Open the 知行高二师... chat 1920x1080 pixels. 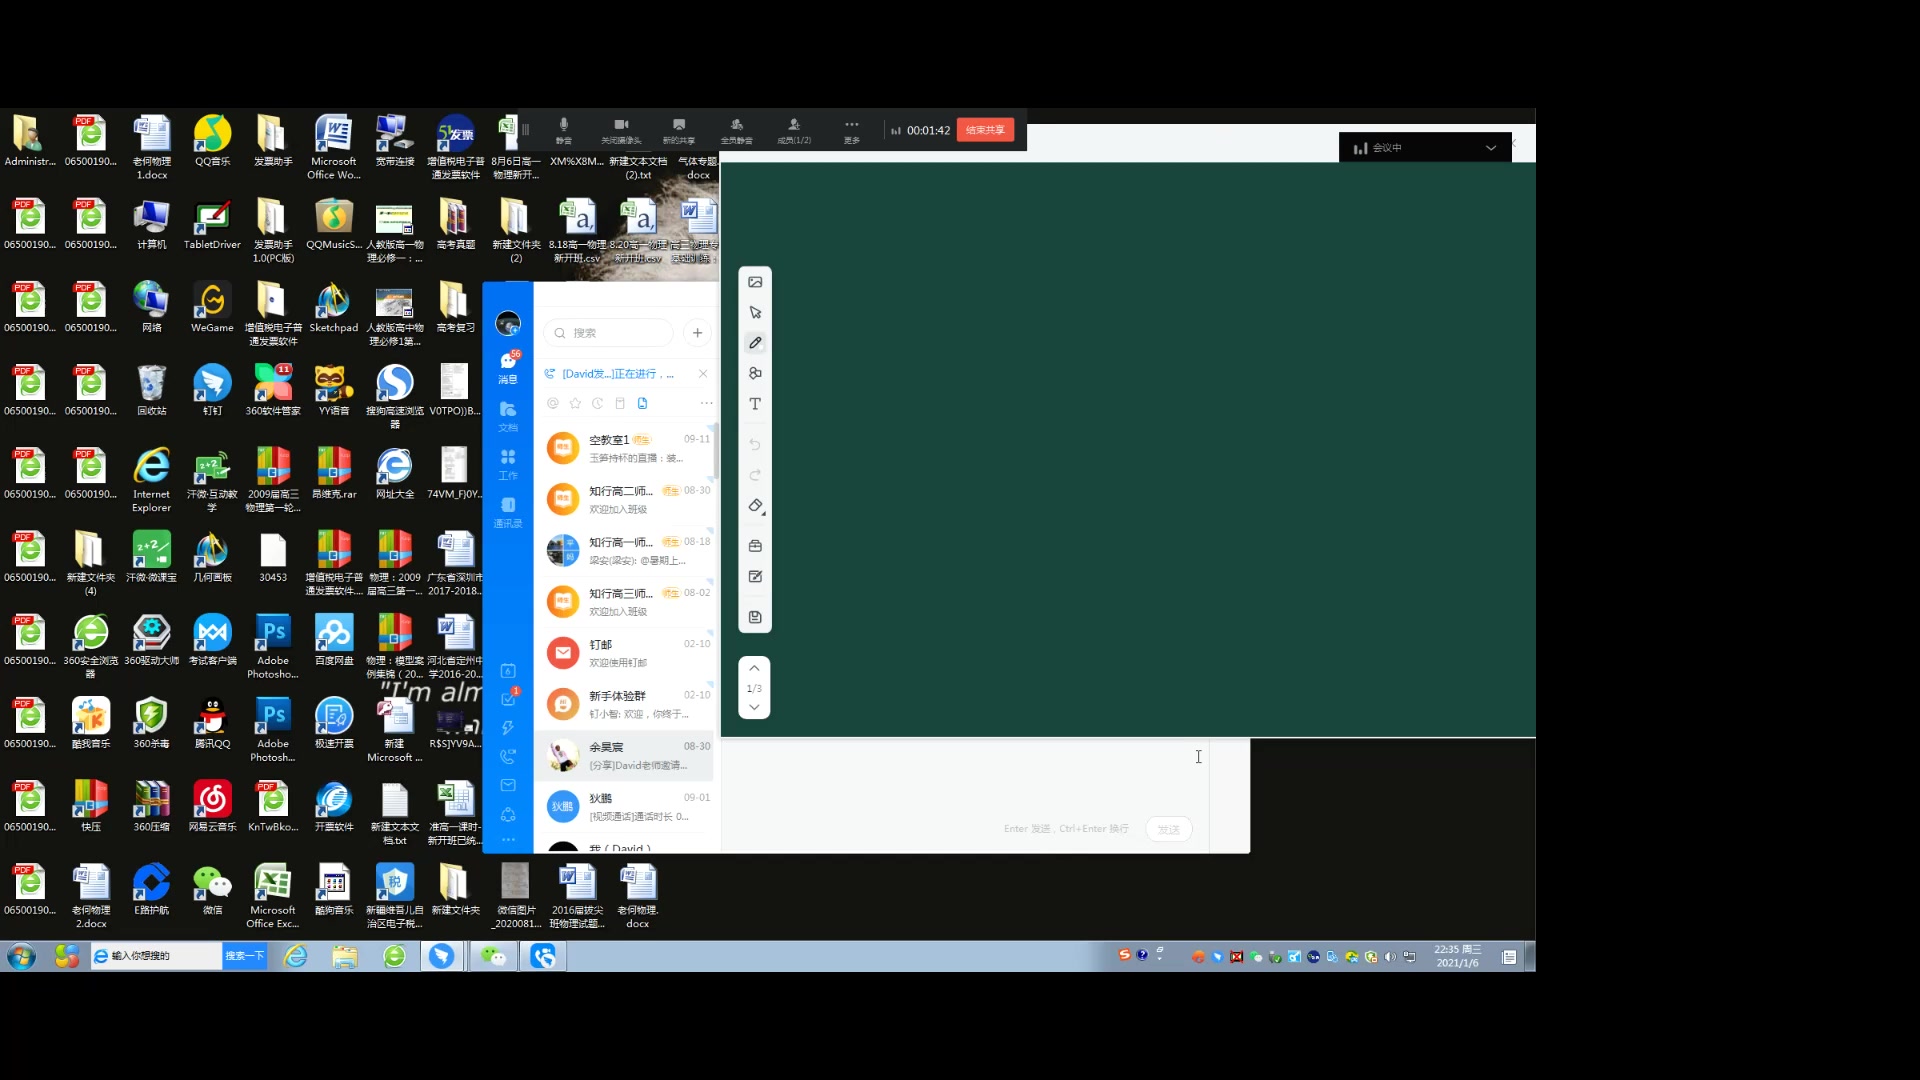[x=626, y=499]
